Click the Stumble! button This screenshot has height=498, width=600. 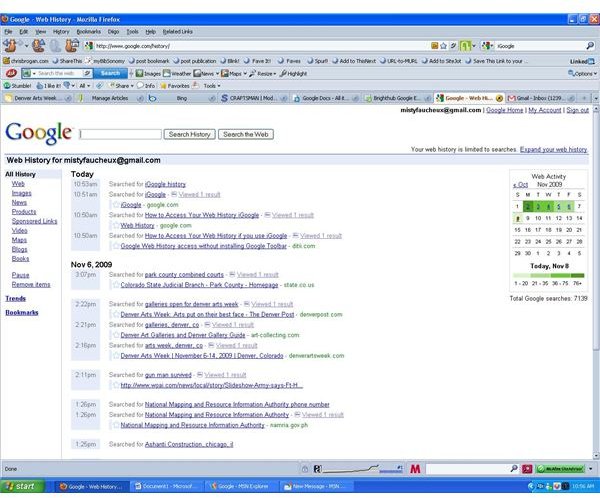tap(17, 86)
